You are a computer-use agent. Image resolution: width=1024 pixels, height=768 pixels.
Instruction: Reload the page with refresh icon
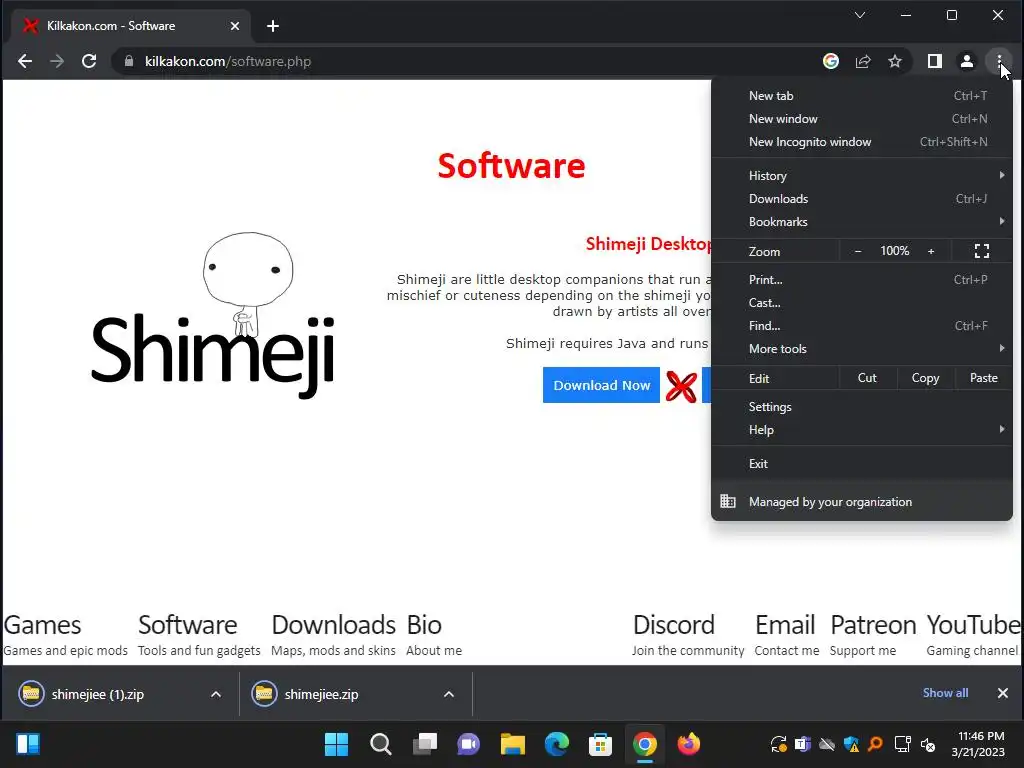click(89, 61)
